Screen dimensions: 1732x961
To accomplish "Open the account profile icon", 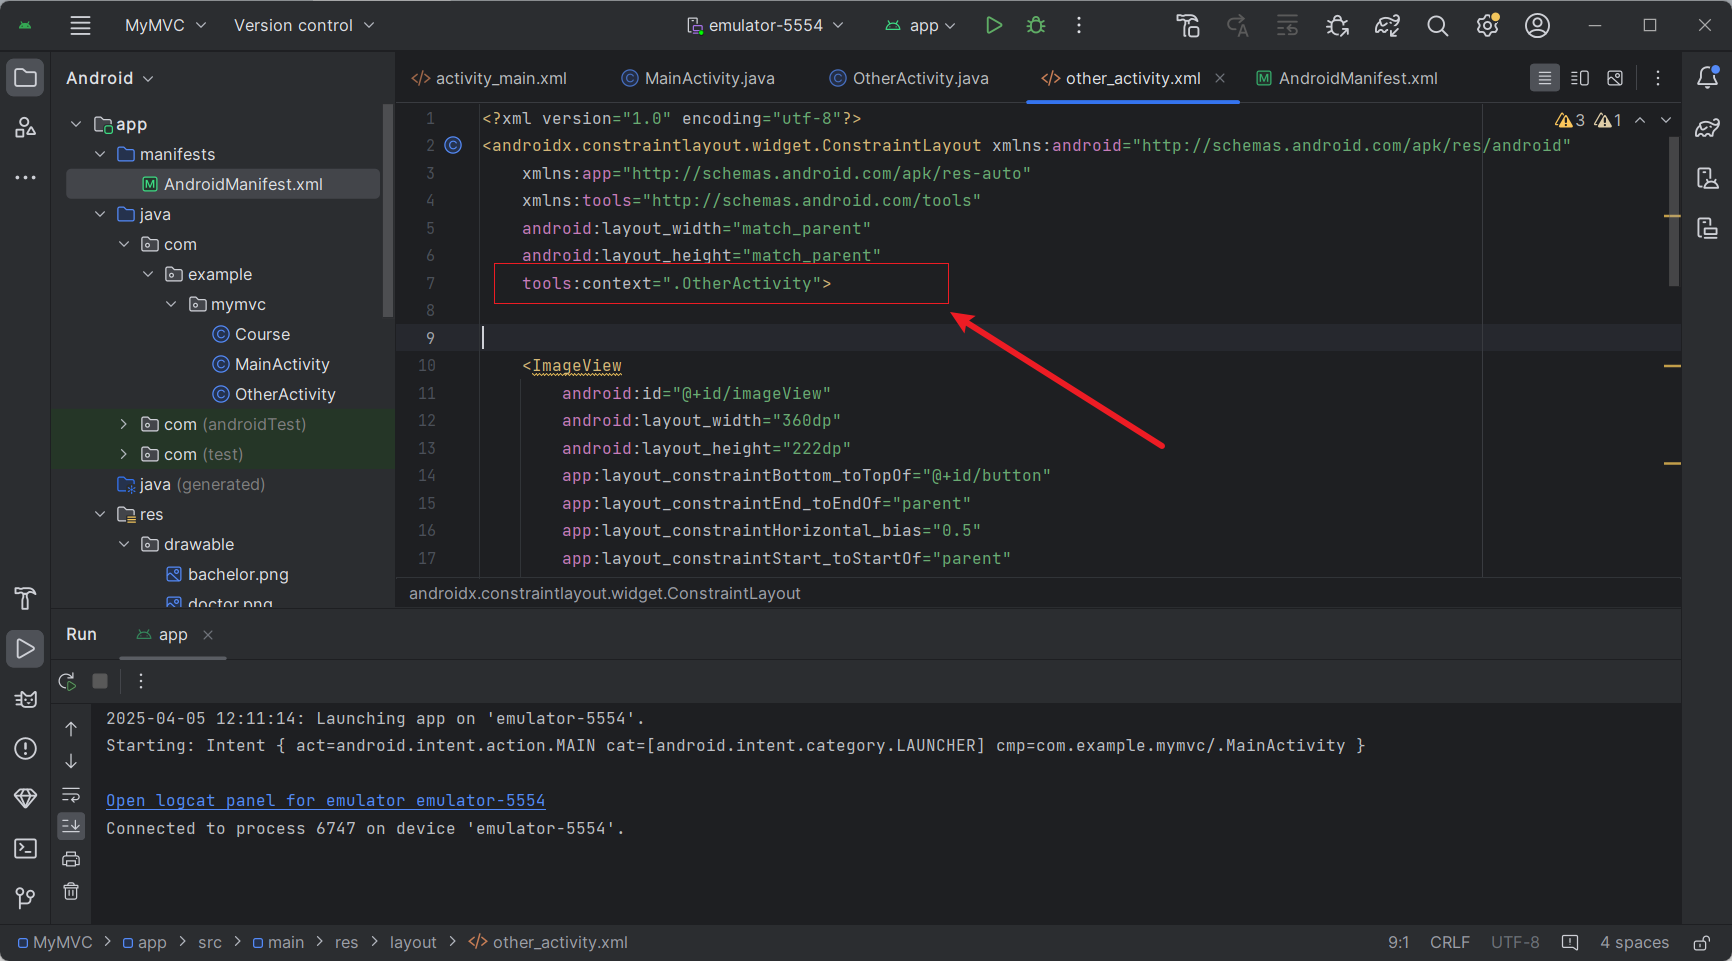I will pyautogui.click(x=1537, y=26).
